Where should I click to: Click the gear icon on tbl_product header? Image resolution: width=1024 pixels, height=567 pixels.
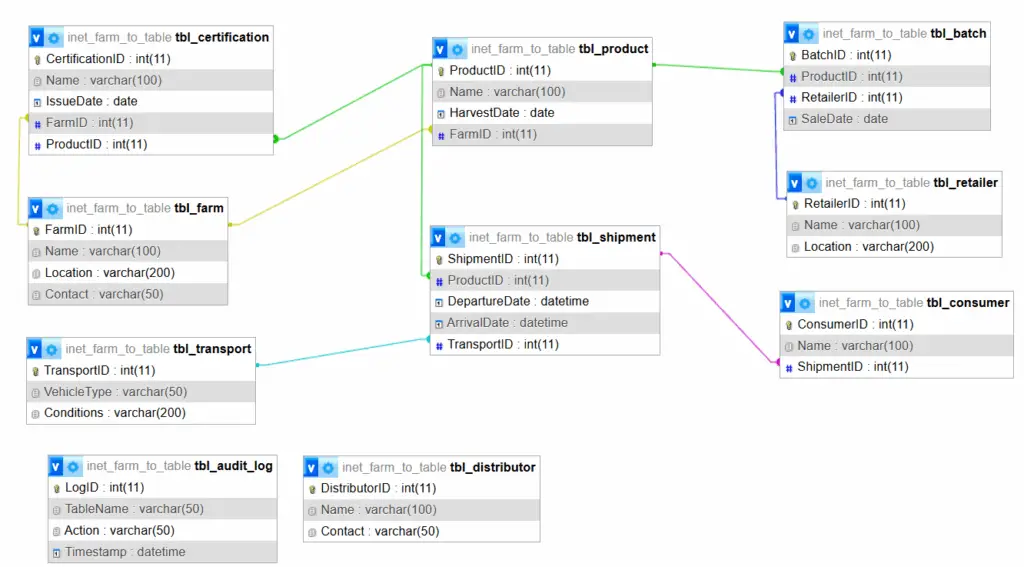coord(458,49)
